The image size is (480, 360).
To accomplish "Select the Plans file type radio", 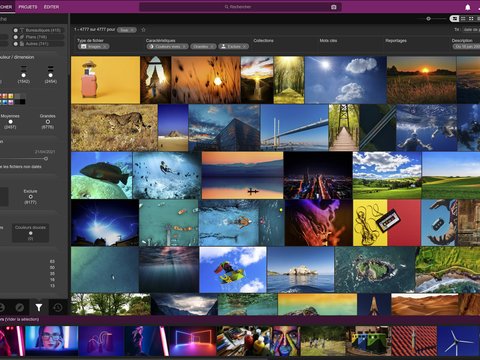I will [x=16, y=37].
